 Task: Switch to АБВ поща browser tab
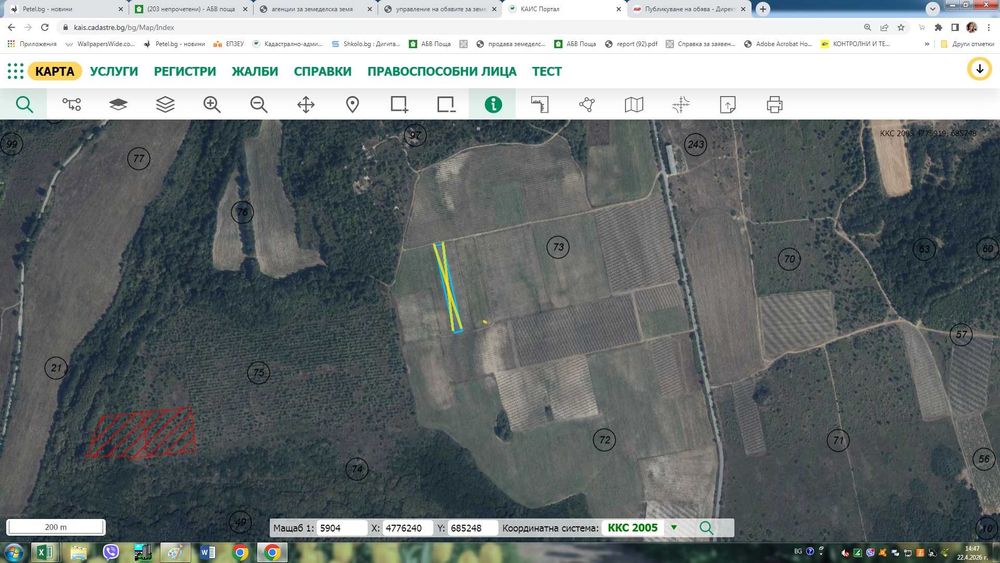coord(191,9)
